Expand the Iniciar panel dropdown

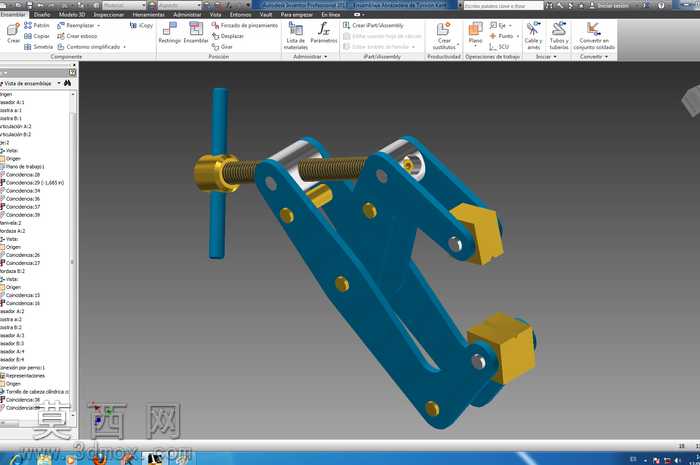[546, 57]
